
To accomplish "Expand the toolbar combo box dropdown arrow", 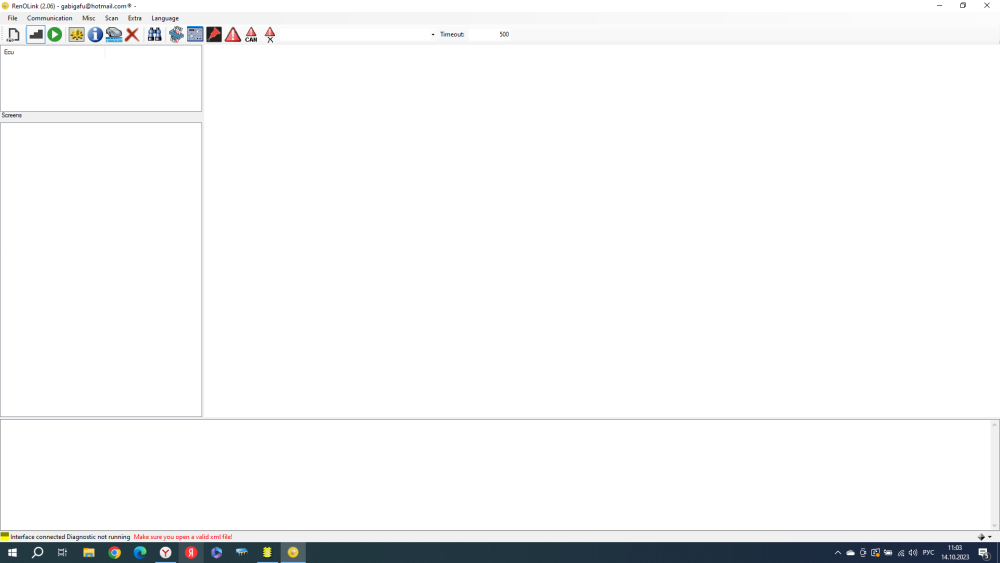I will (x=433, y=35).
